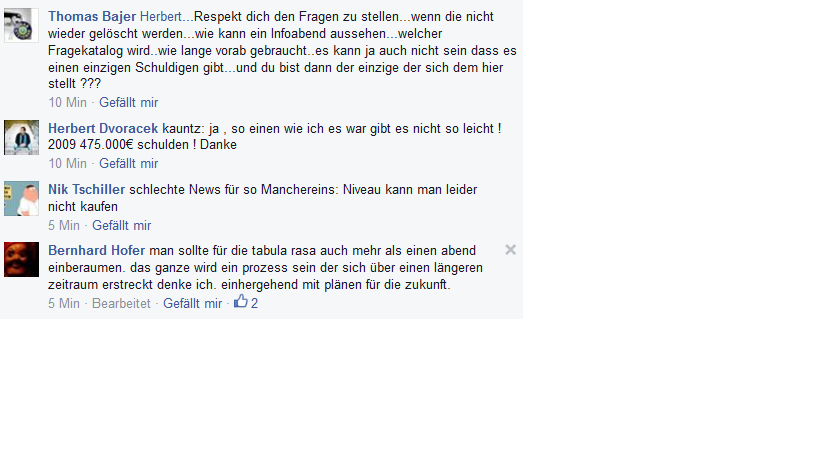Open Nik Tschiller's avatar thumbnail
The height and width of the screenshot is (460, 819).
coord(21,198)
